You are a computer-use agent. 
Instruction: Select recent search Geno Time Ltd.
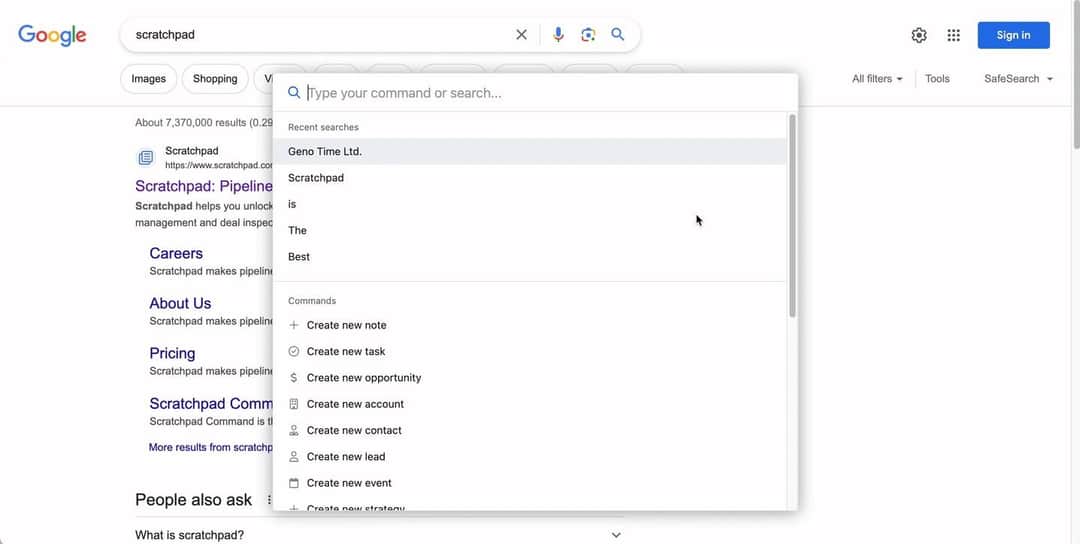coord(530,151)
